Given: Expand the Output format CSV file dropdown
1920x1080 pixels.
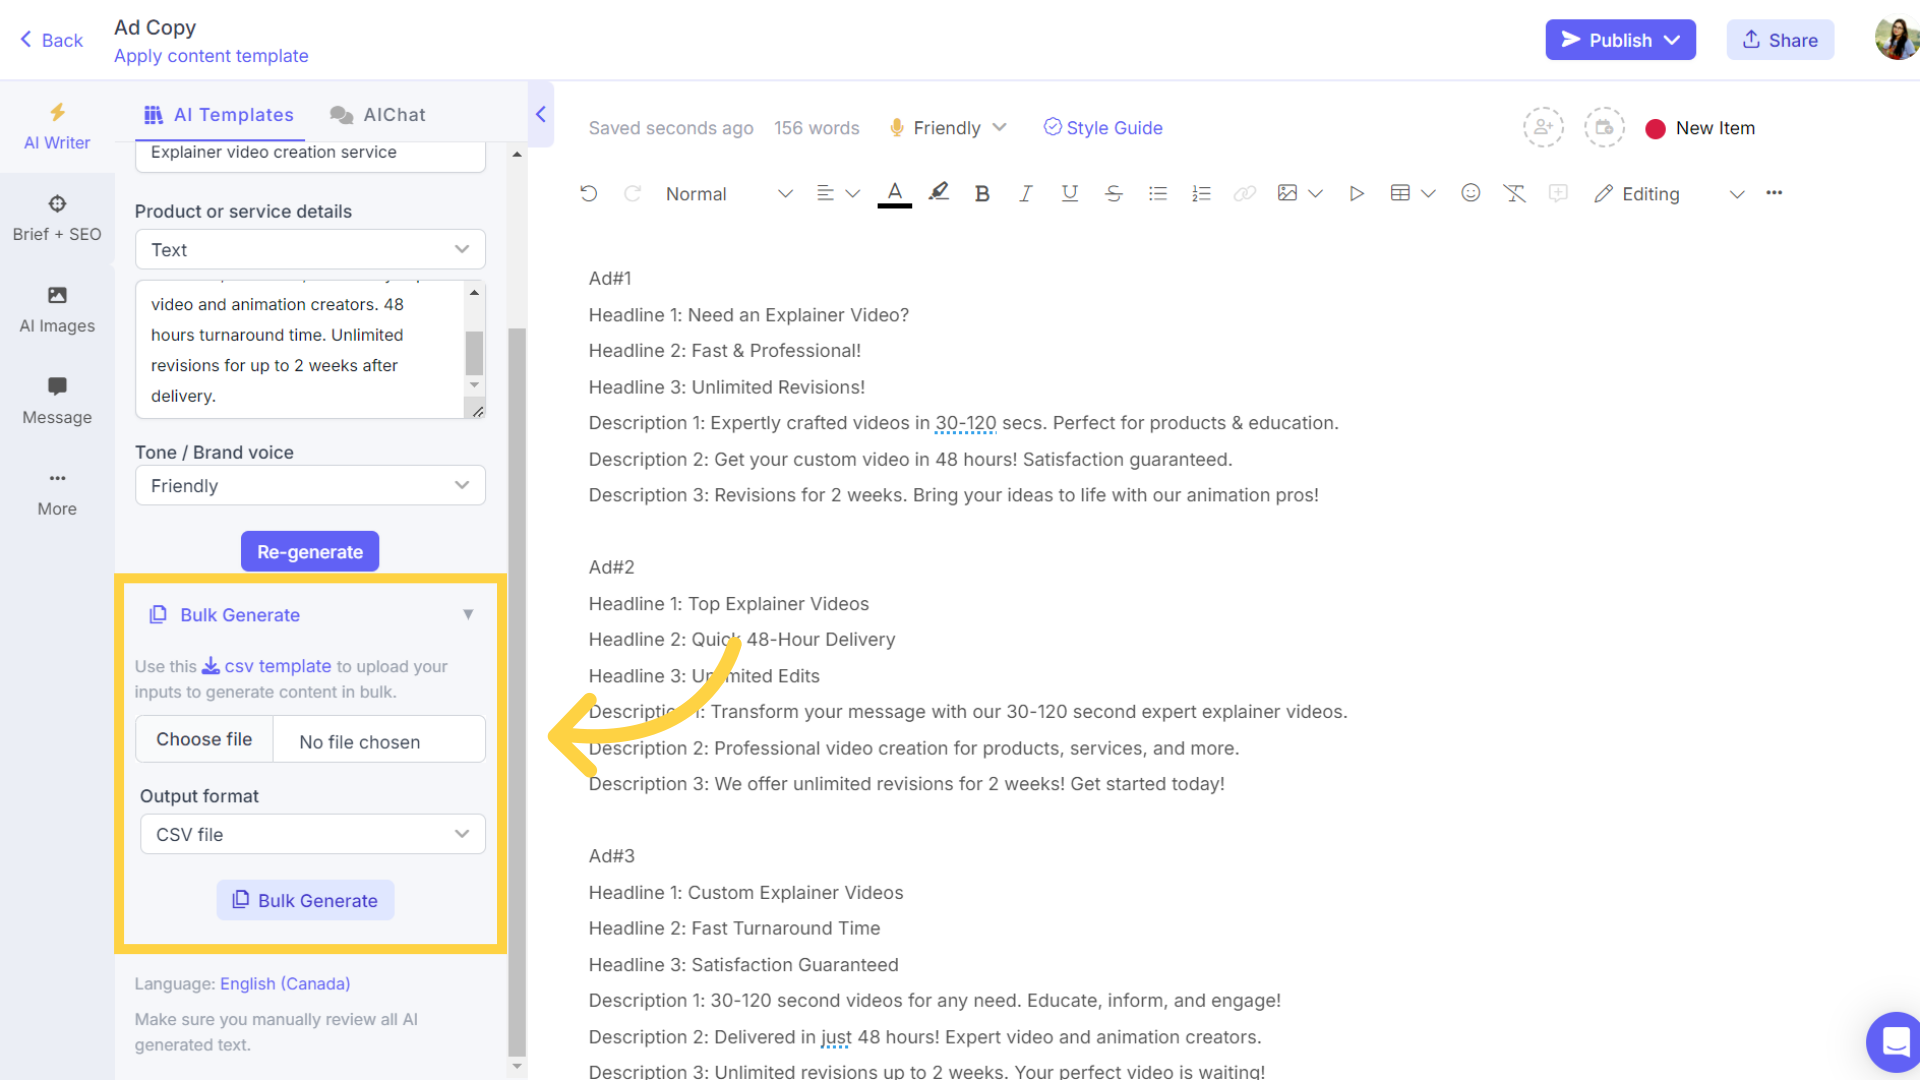Looking at the screenshot, I should 312,834.
